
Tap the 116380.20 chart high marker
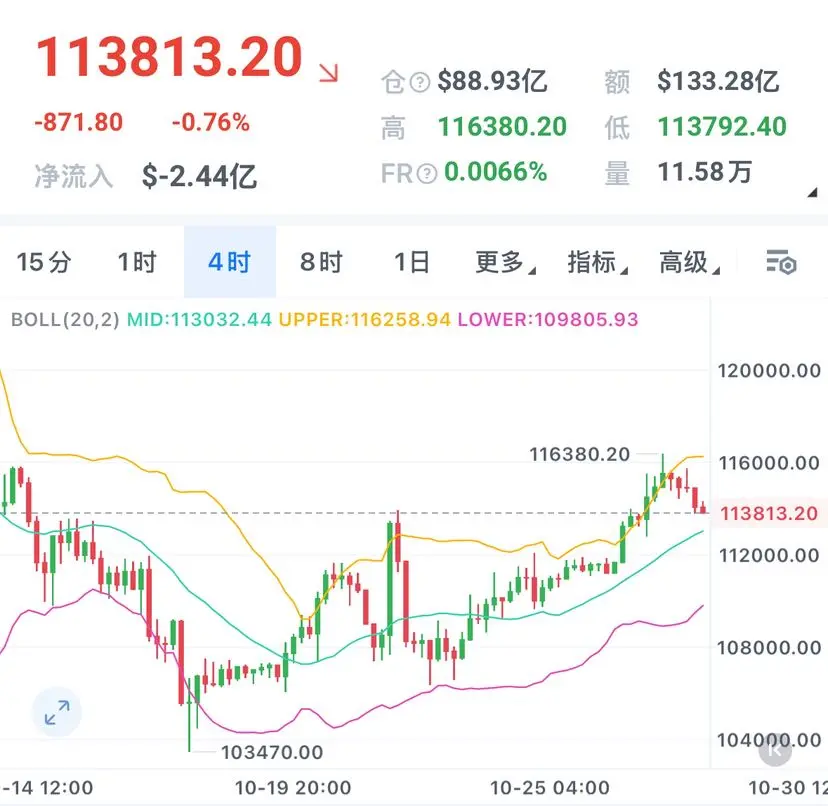579,454
